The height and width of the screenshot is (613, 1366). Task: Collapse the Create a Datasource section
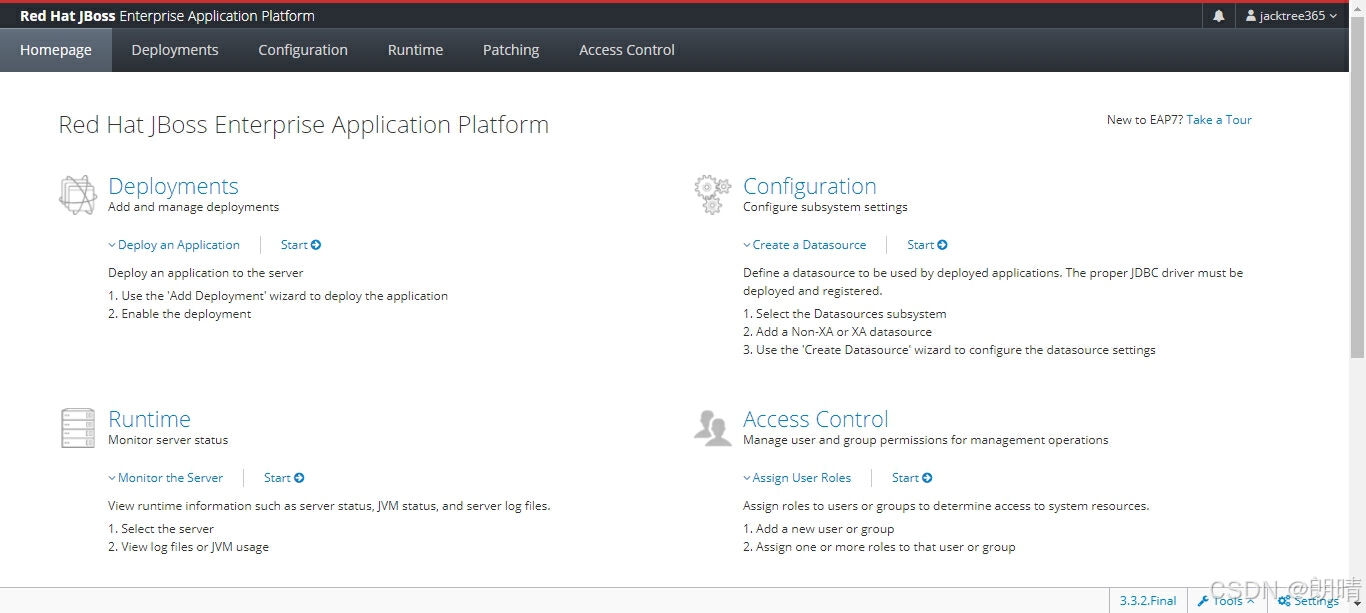coord(805,245)
